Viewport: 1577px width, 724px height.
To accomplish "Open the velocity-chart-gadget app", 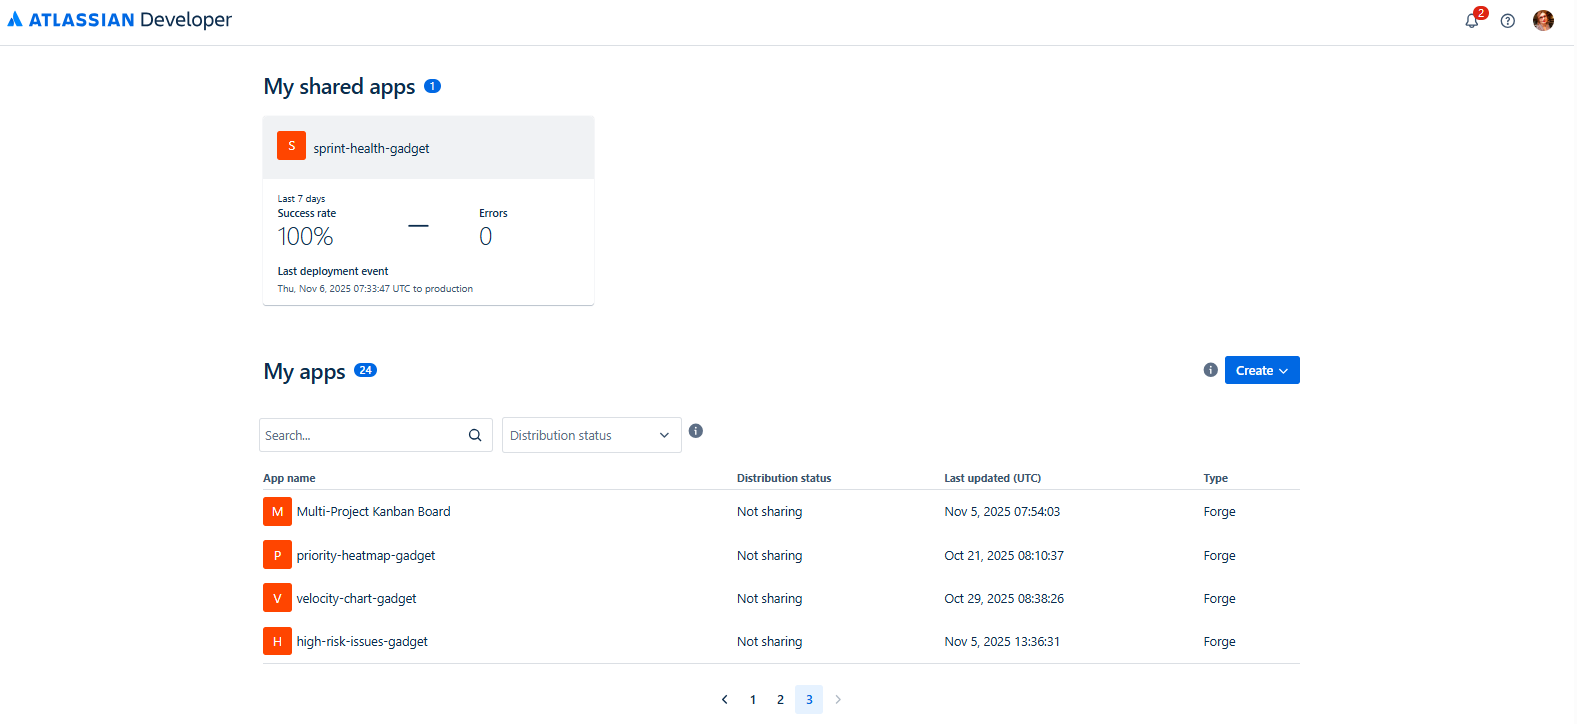I will pos(356,599).
